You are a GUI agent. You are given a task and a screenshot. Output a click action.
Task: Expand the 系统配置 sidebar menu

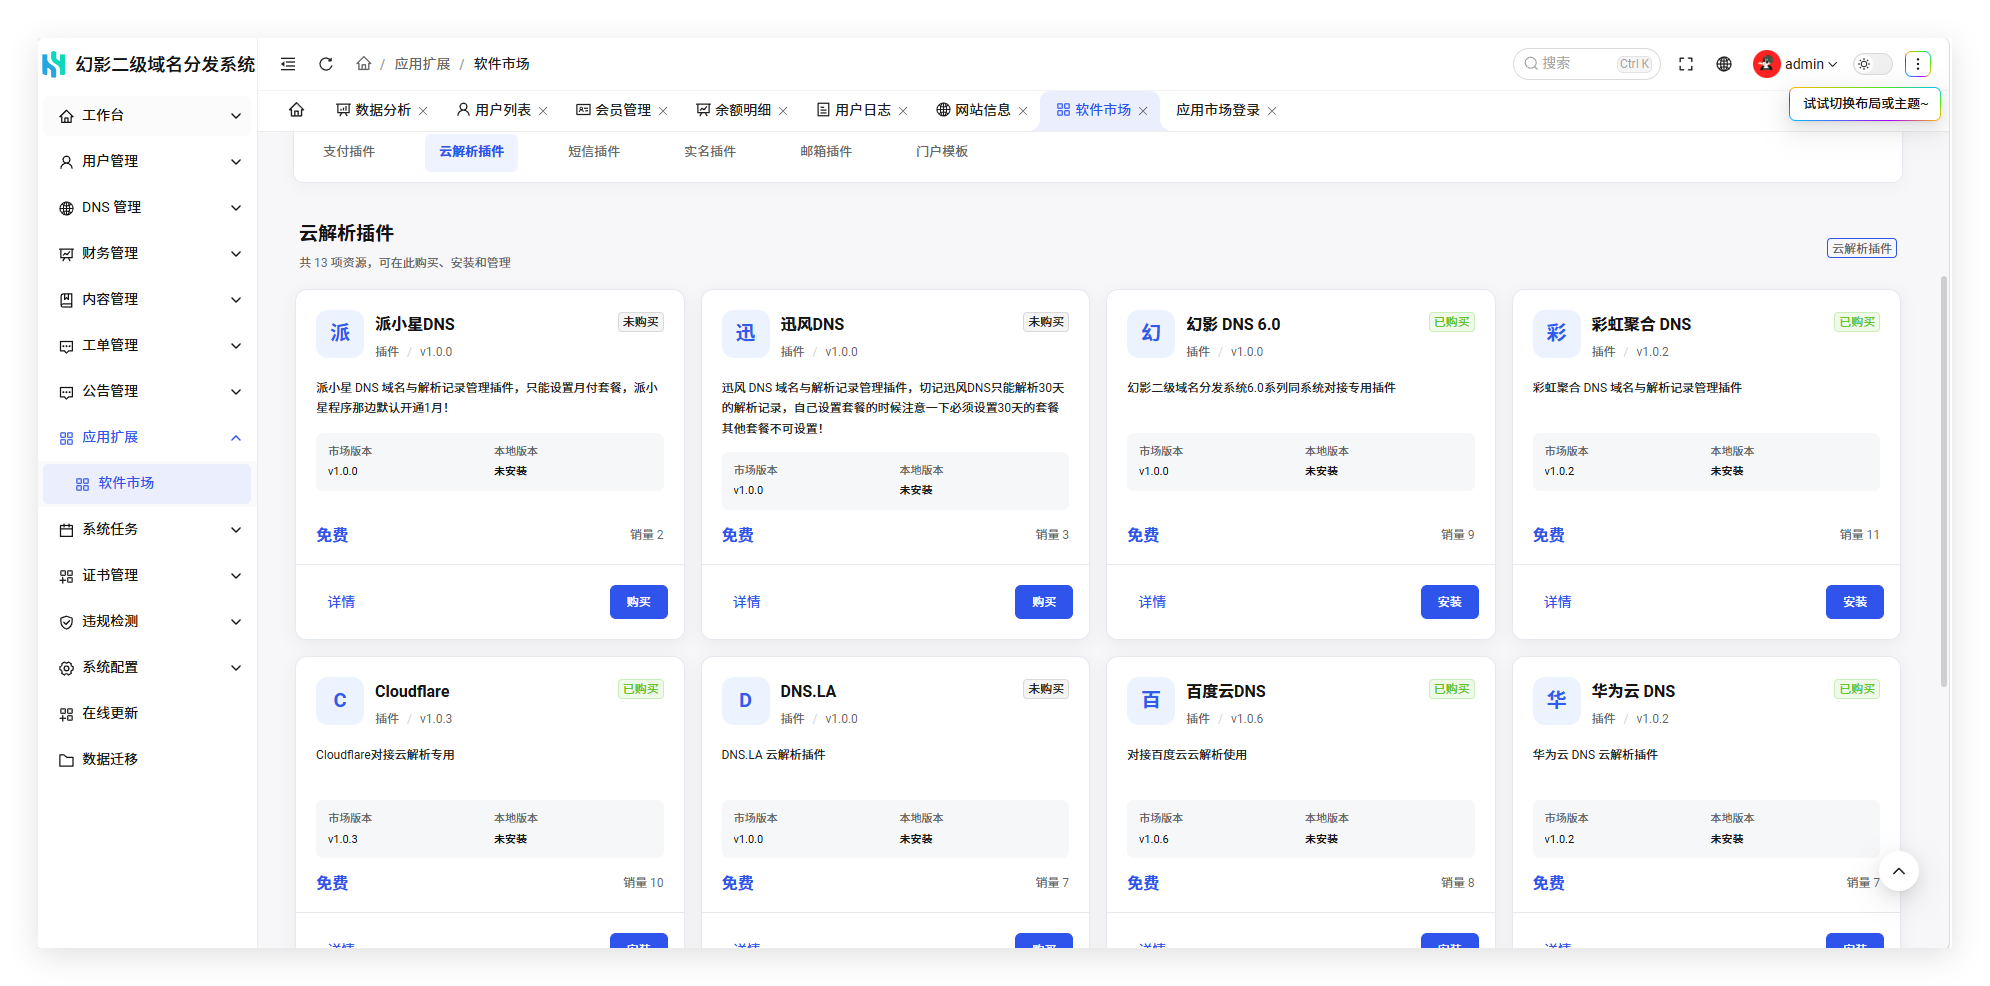pyautogui.click(x=147, y=668)
